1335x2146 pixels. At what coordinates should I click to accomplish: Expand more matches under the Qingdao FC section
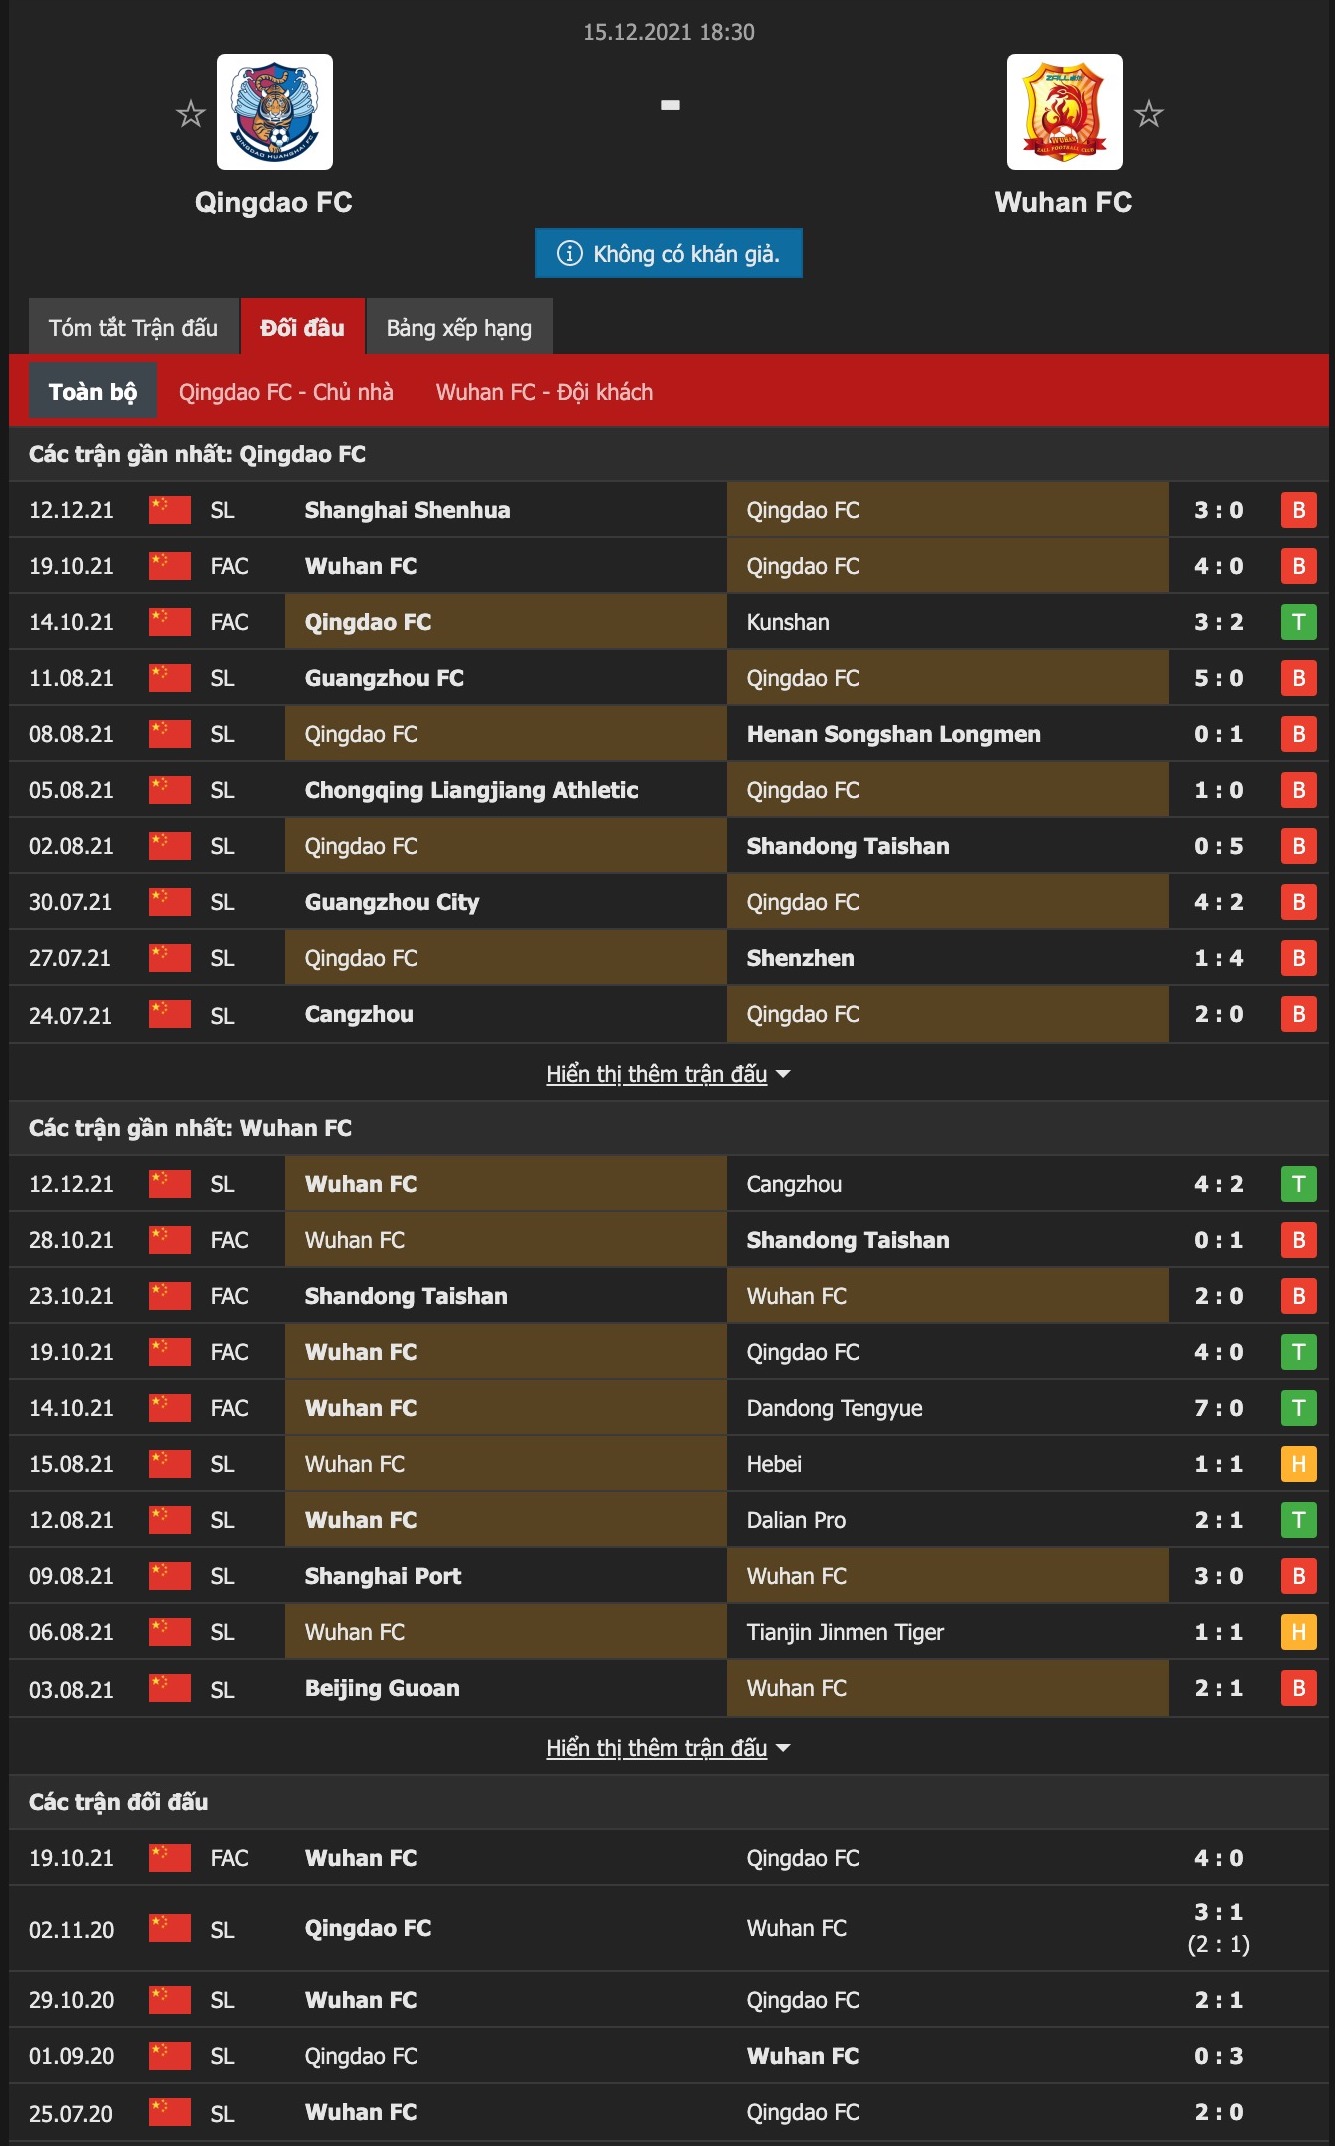point(668,1074)
